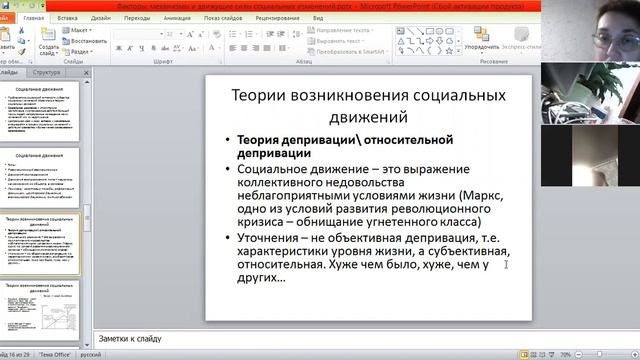Open the font name combo box

click(138, 34)
